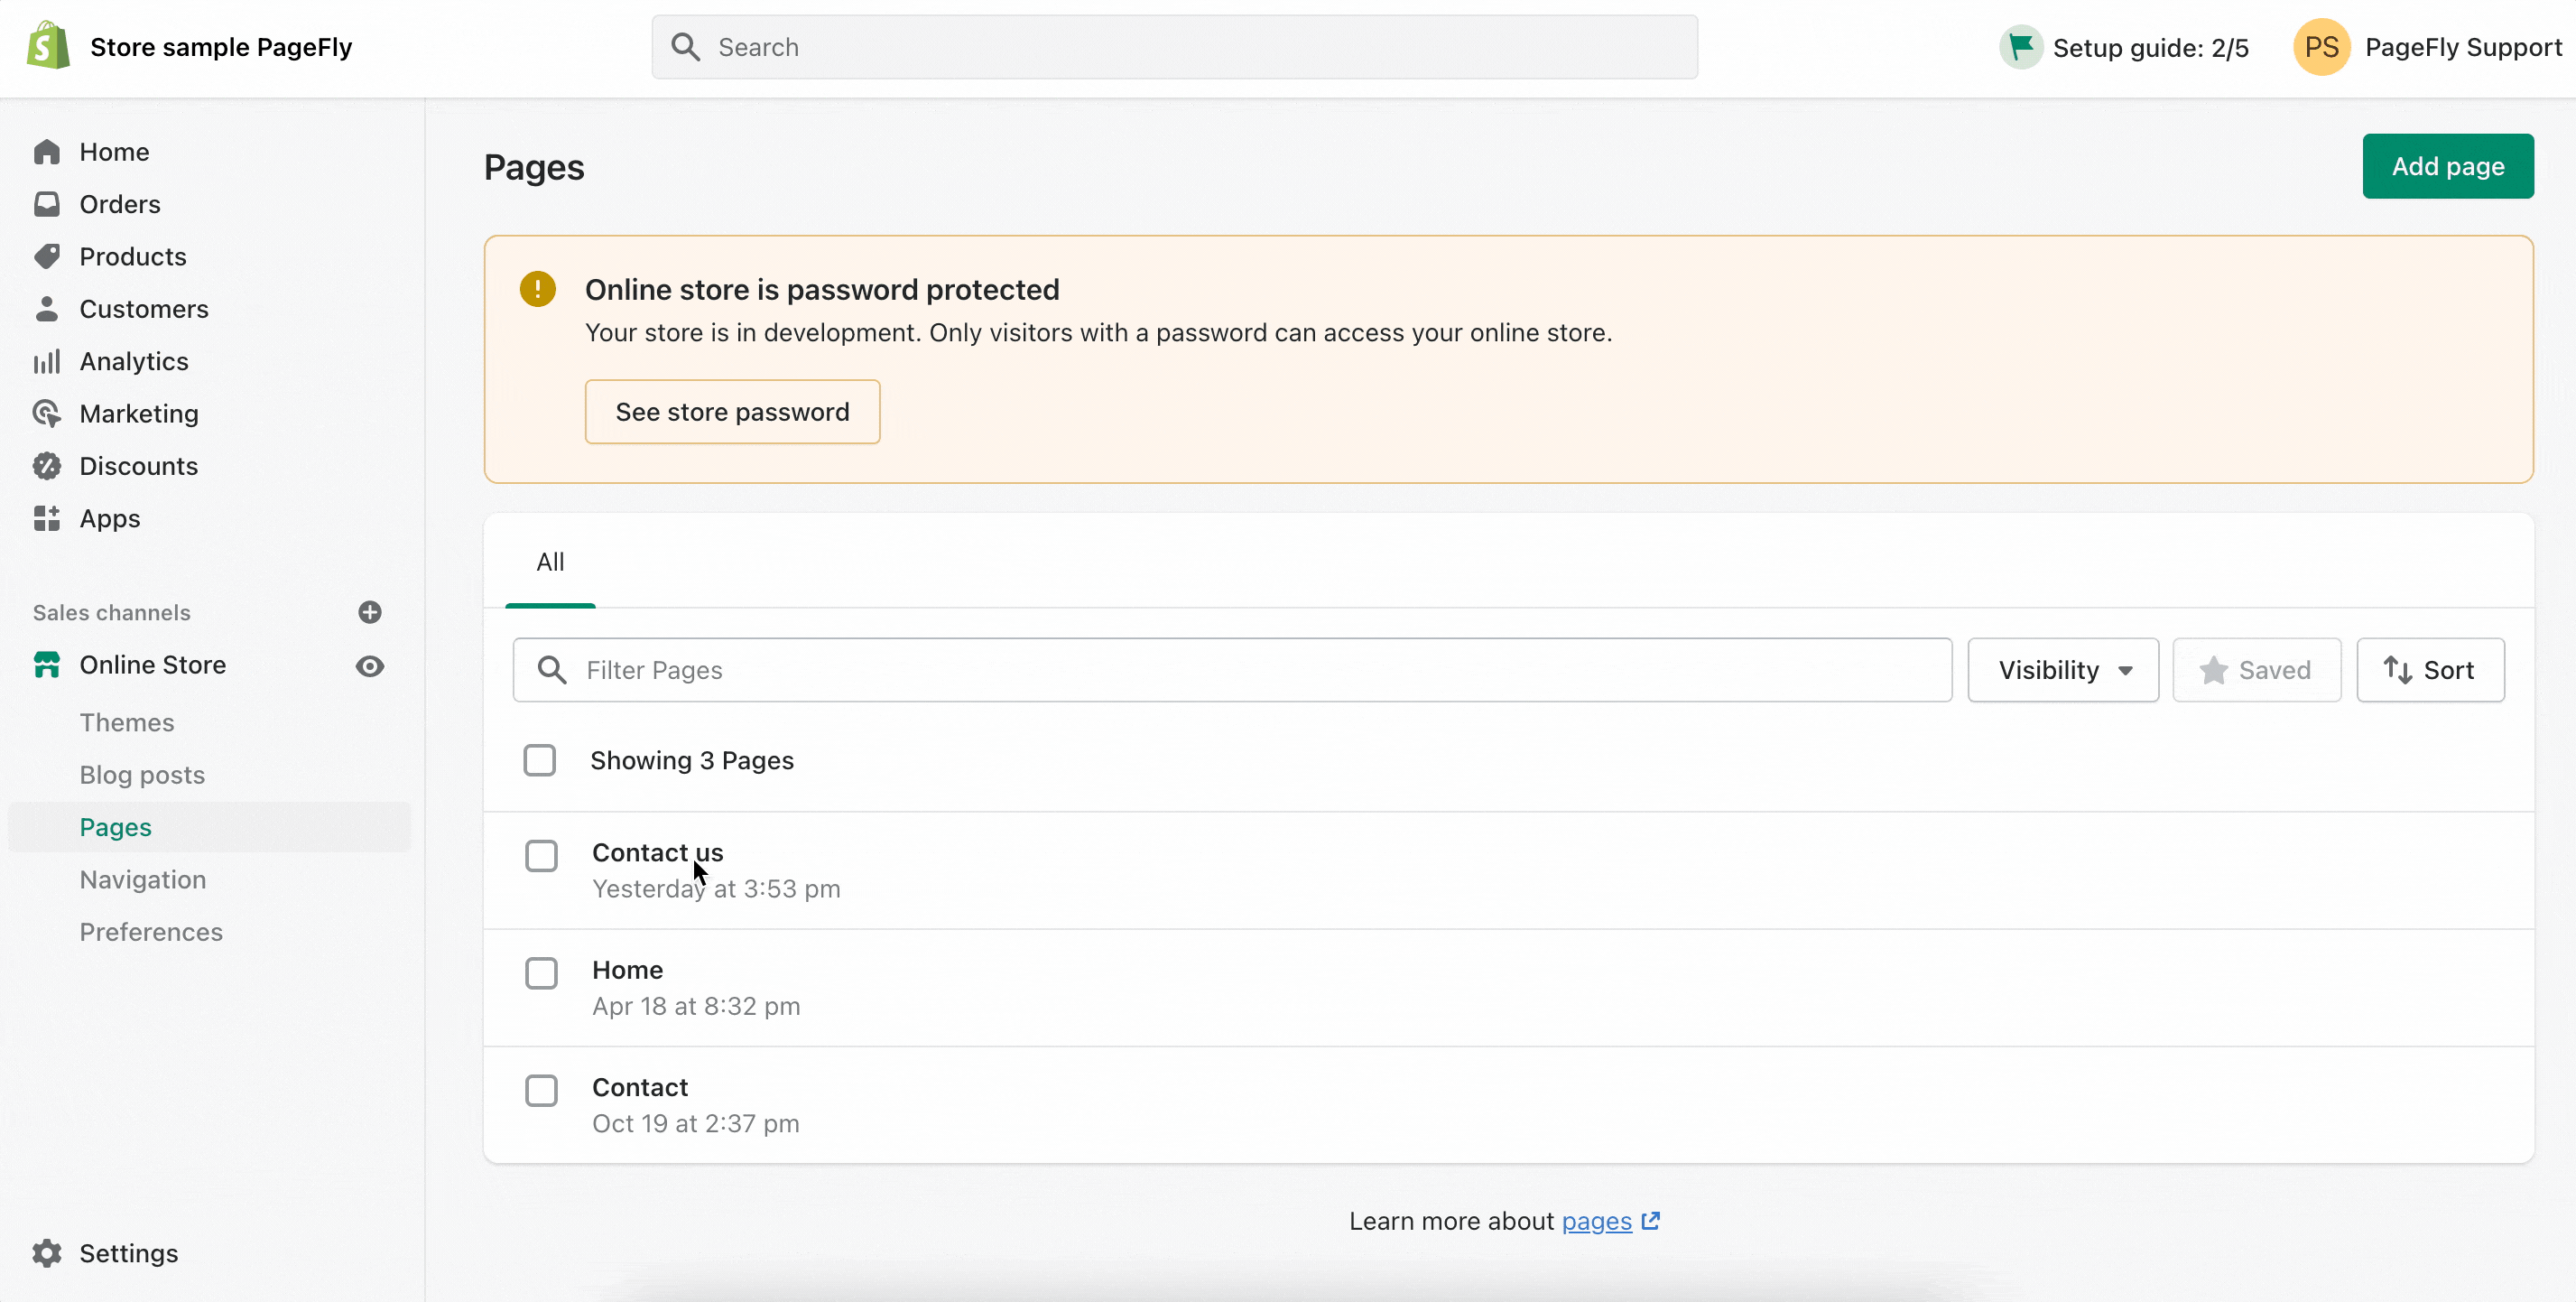The width and height of the screenshot is (2576, 1302).
Task: Open Blog posts in sidebar
Action: pos(142,775)
